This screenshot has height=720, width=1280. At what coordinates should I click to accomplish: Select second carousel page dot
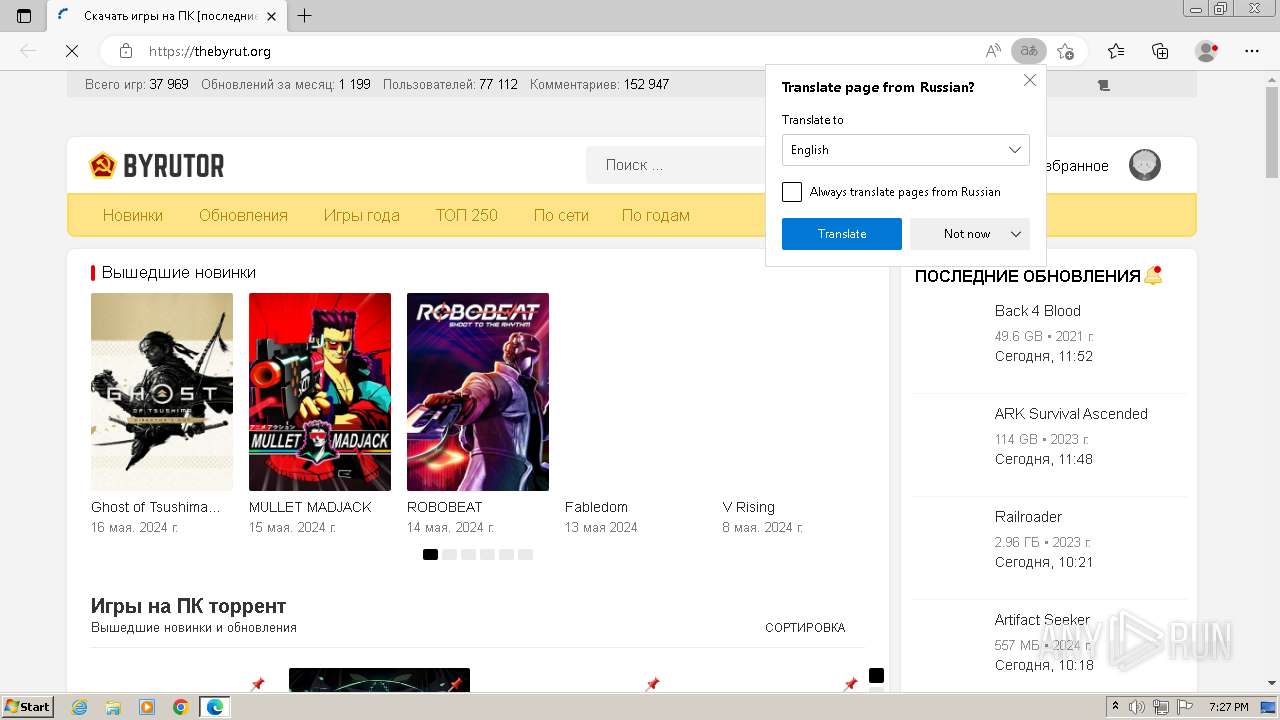[450, 554]
